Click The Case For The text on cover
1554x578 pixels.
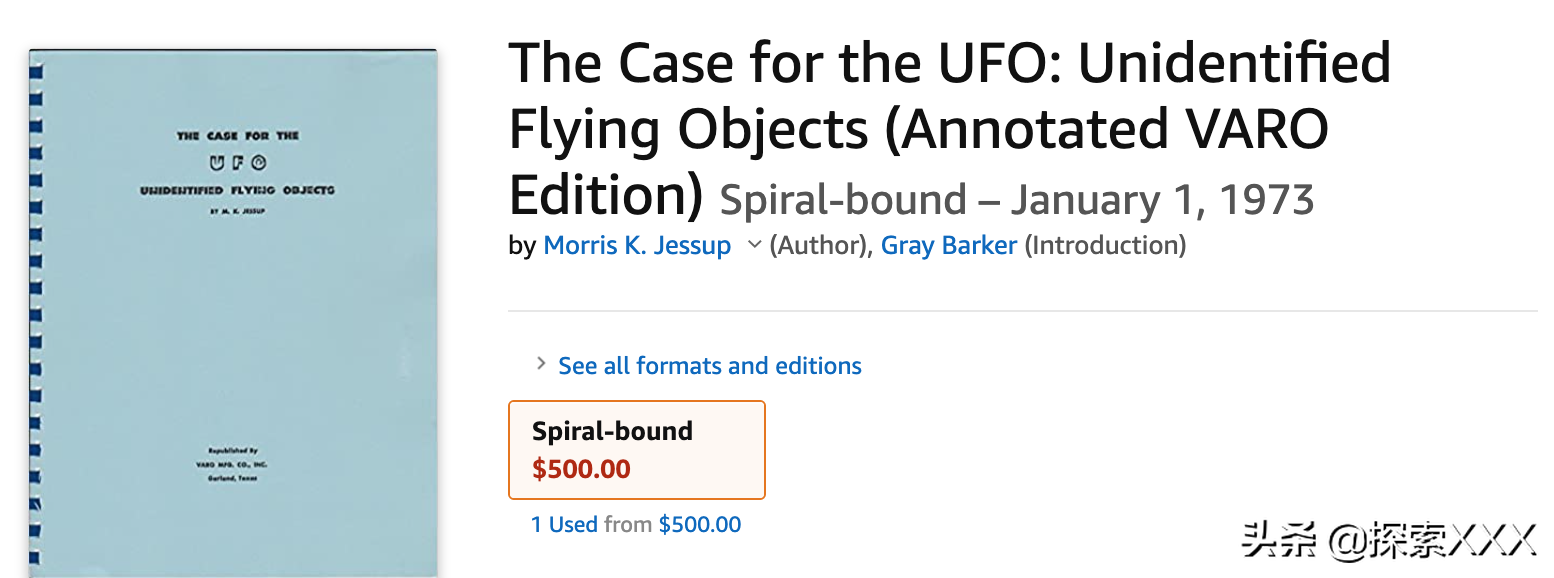pos(238,135)
